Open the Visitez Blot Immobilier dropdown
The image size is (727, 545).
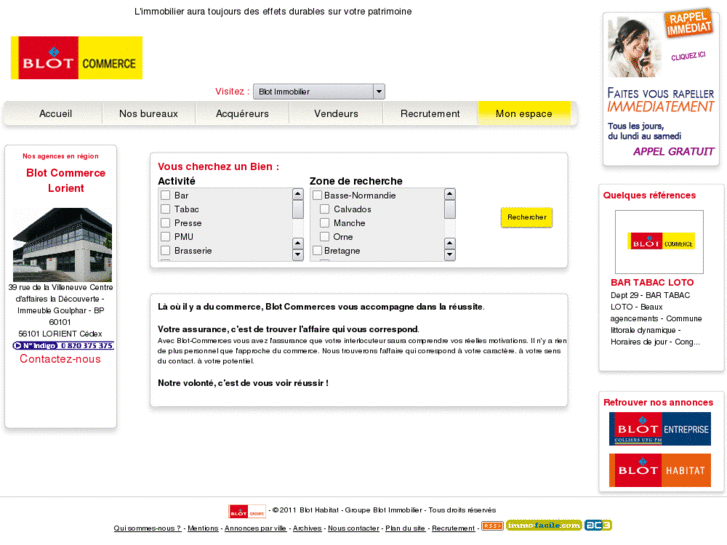coord(319,91)
